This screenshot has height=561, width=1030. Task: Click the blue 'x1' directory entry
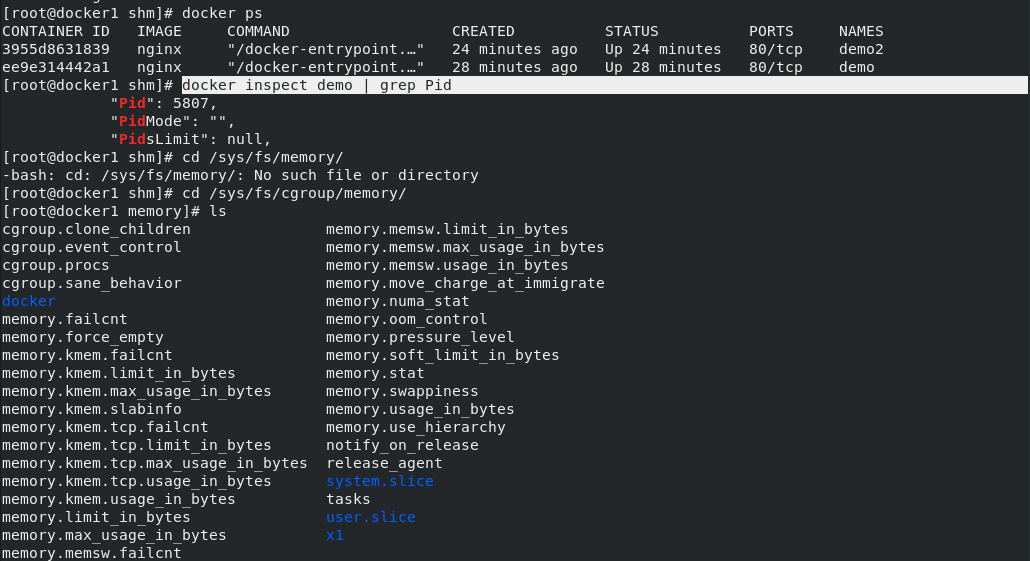pos(334,535)
